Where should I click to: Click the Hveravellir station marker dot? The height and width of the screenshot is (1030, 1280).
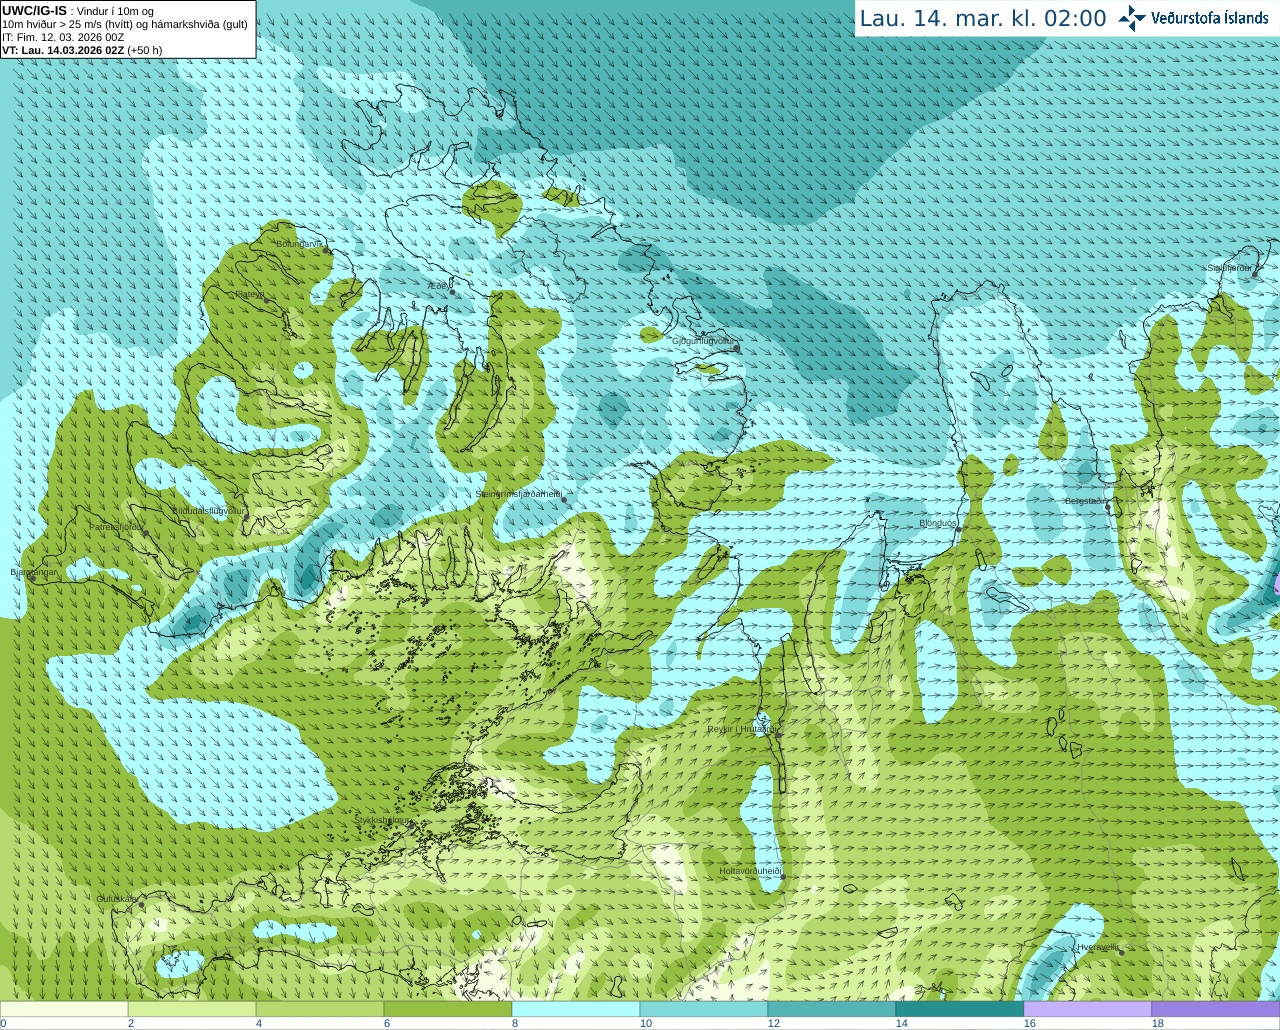coord(1121,952)
